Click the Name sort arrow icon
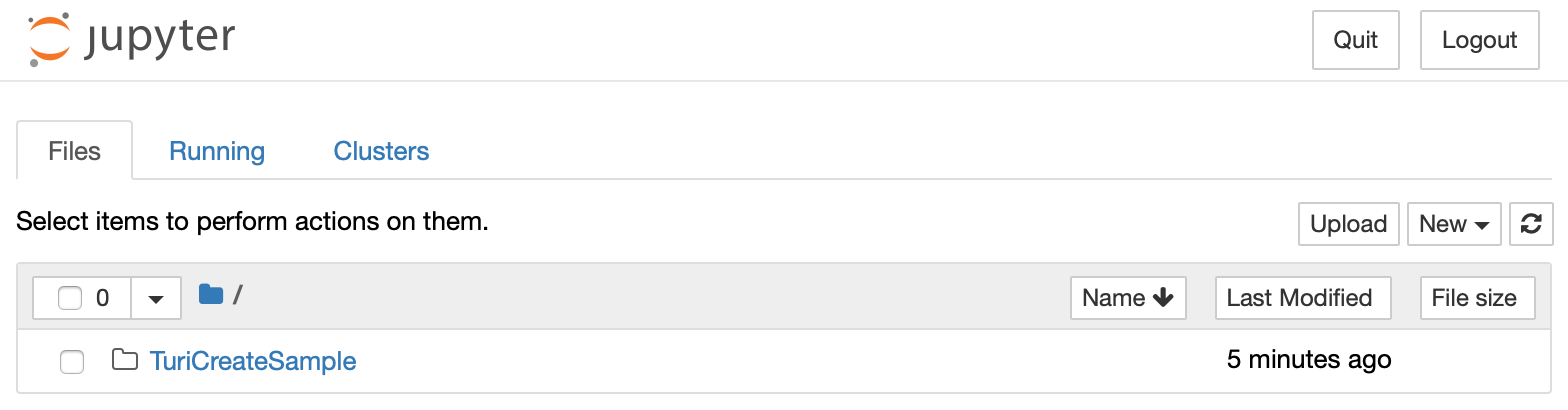The image size is (1568, 410). [1162, 298]
